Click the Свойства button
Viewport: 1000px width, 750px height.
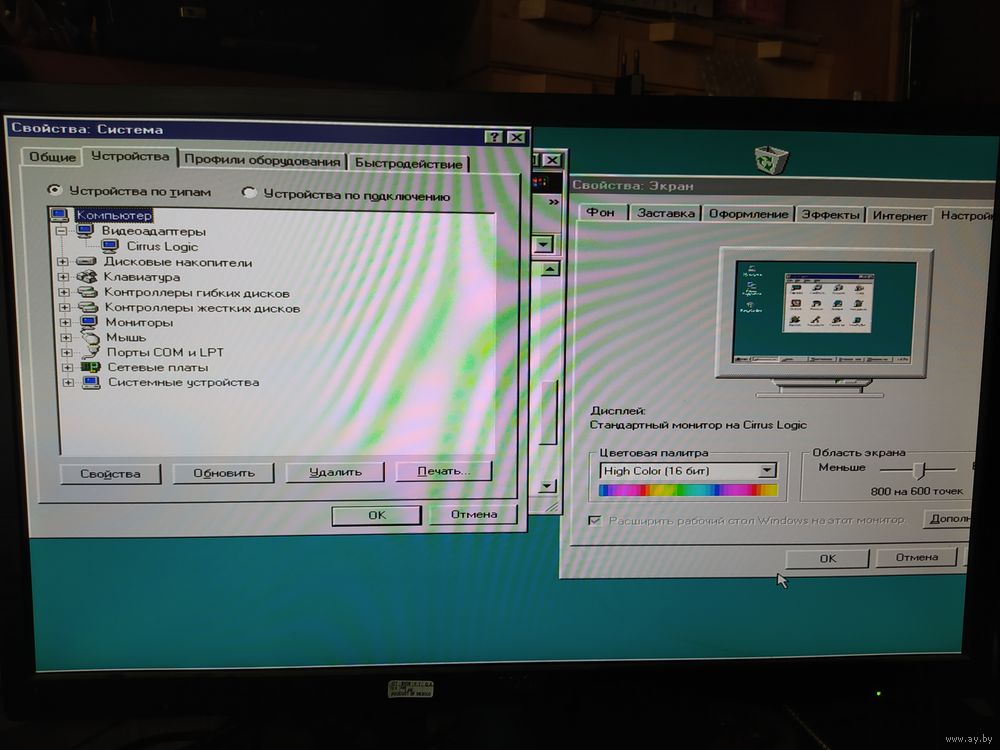click(x=110, y=473)
